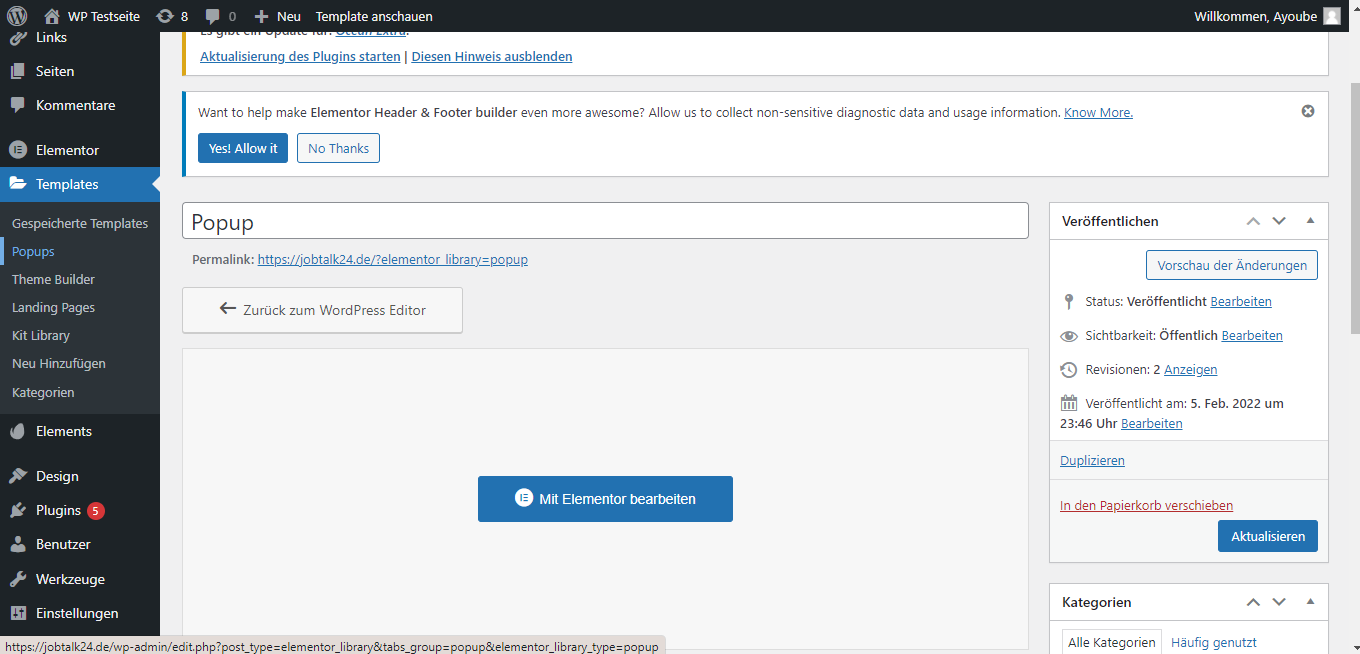Click the Duplizieren link
The image size is (1360, 654).
1092,460
